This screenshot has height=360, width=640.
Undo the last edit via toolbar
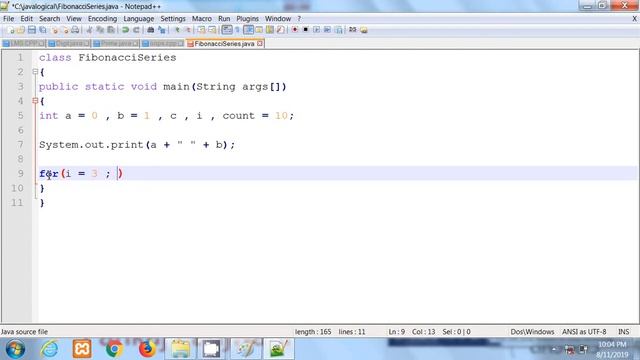click(x=126, y=30)
